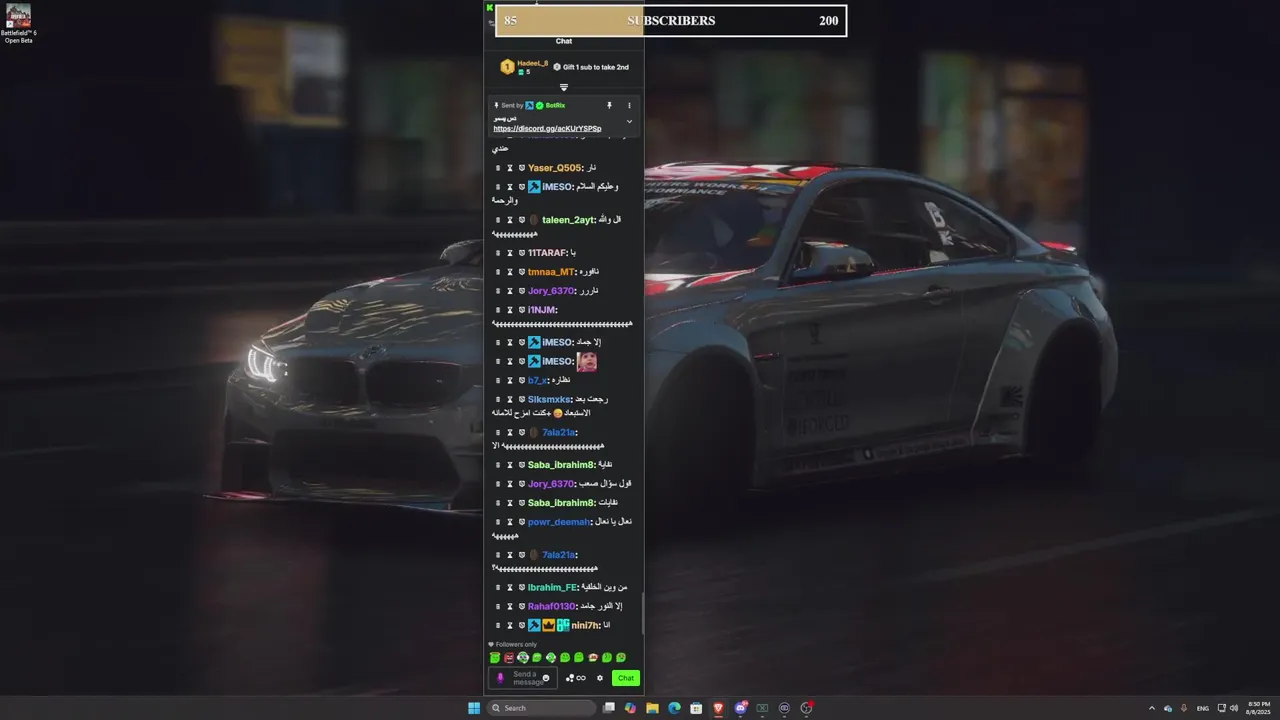1280x720 pixels.
Task: Click the ENG language indicator
Action: 1203,708
